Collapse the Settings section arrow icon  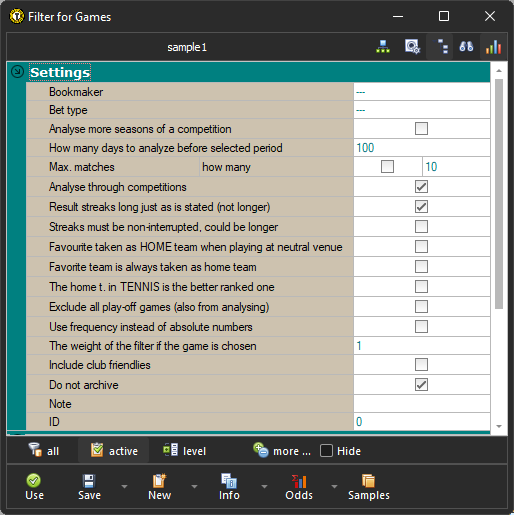[x=17, y=72]
